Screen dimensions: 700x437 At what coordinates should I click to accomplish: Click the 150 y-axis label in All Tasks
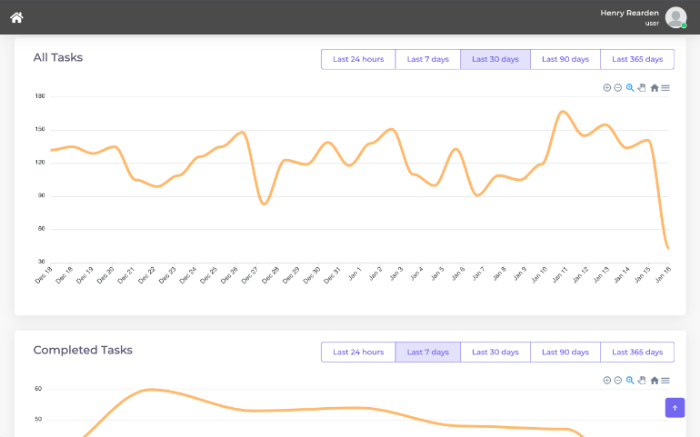(40, 129)
